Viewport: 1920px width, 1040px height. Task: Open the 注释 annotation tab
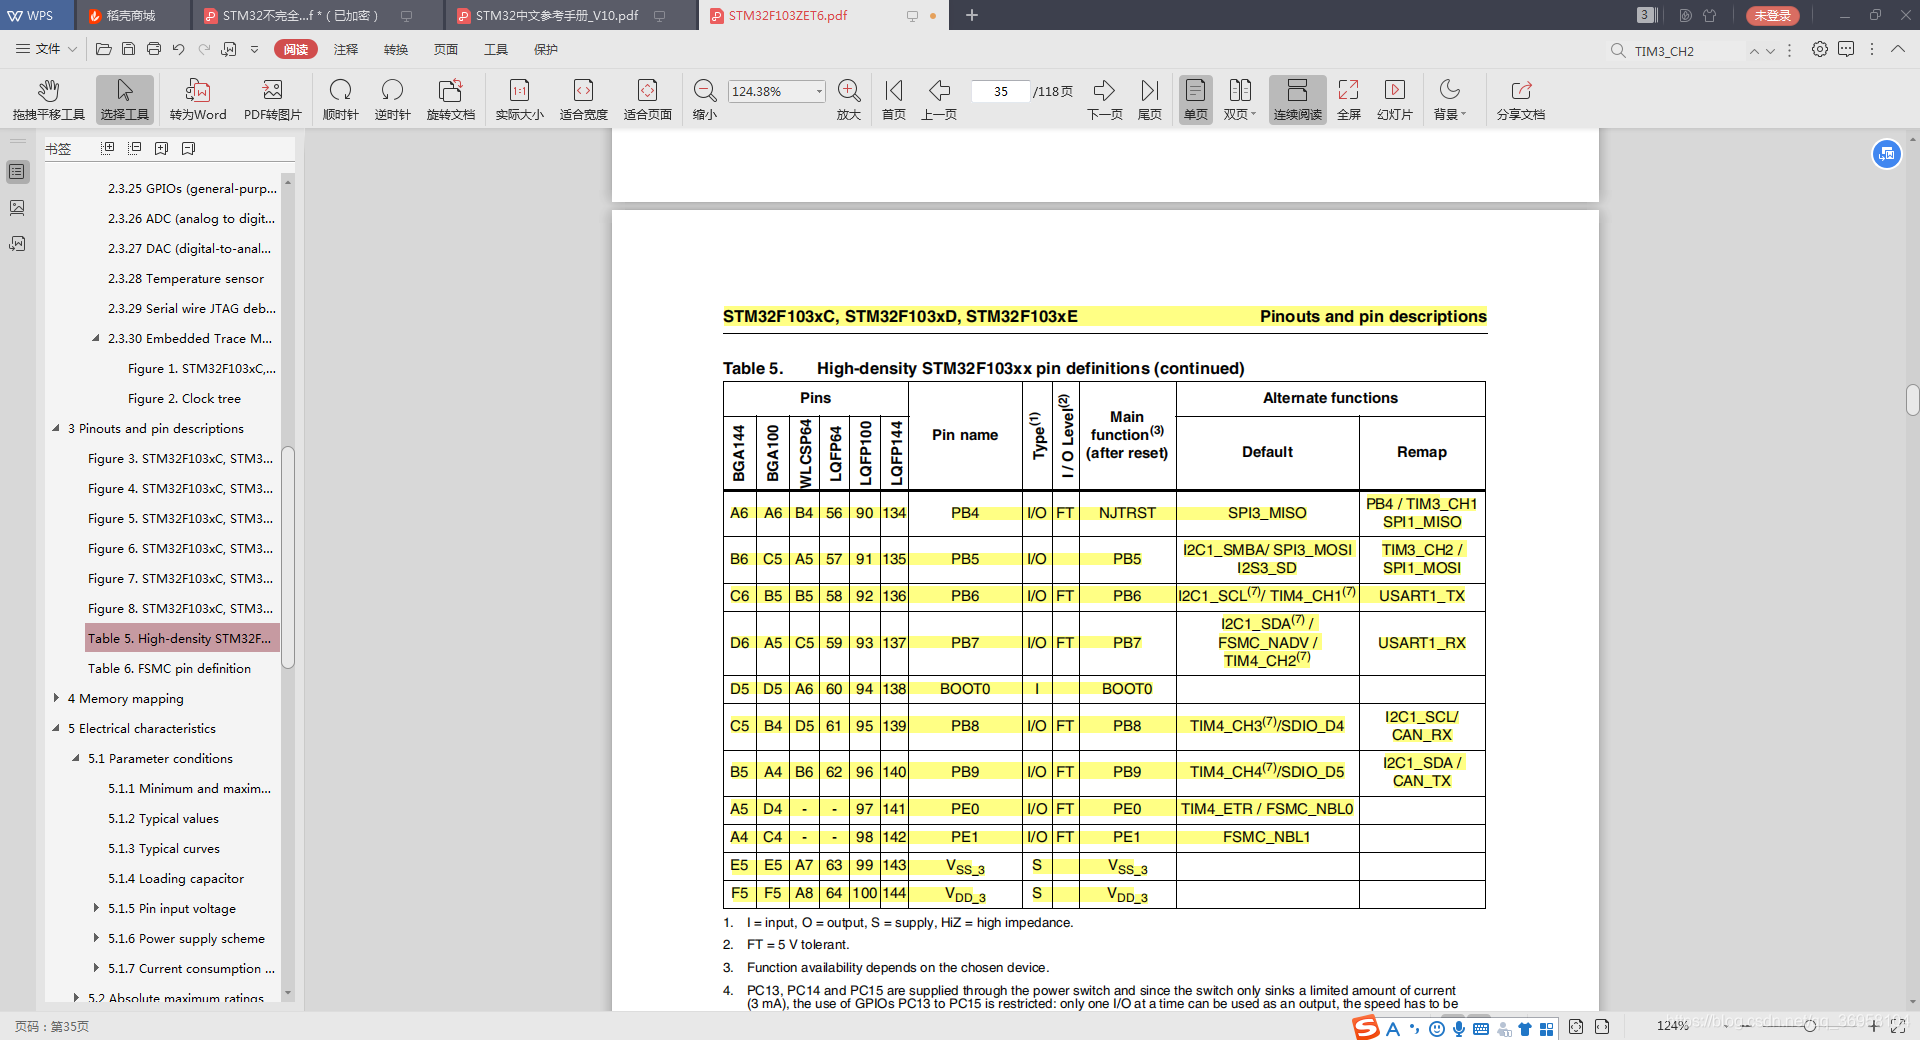[346, 49]
